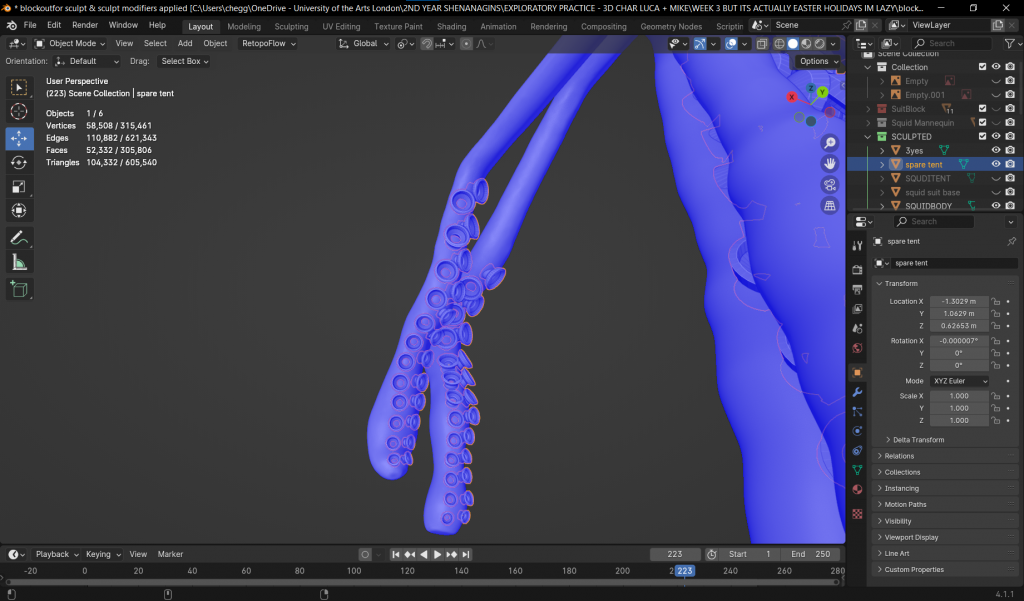Show the SQUDITENT object in viewport

tap(996, 178)
